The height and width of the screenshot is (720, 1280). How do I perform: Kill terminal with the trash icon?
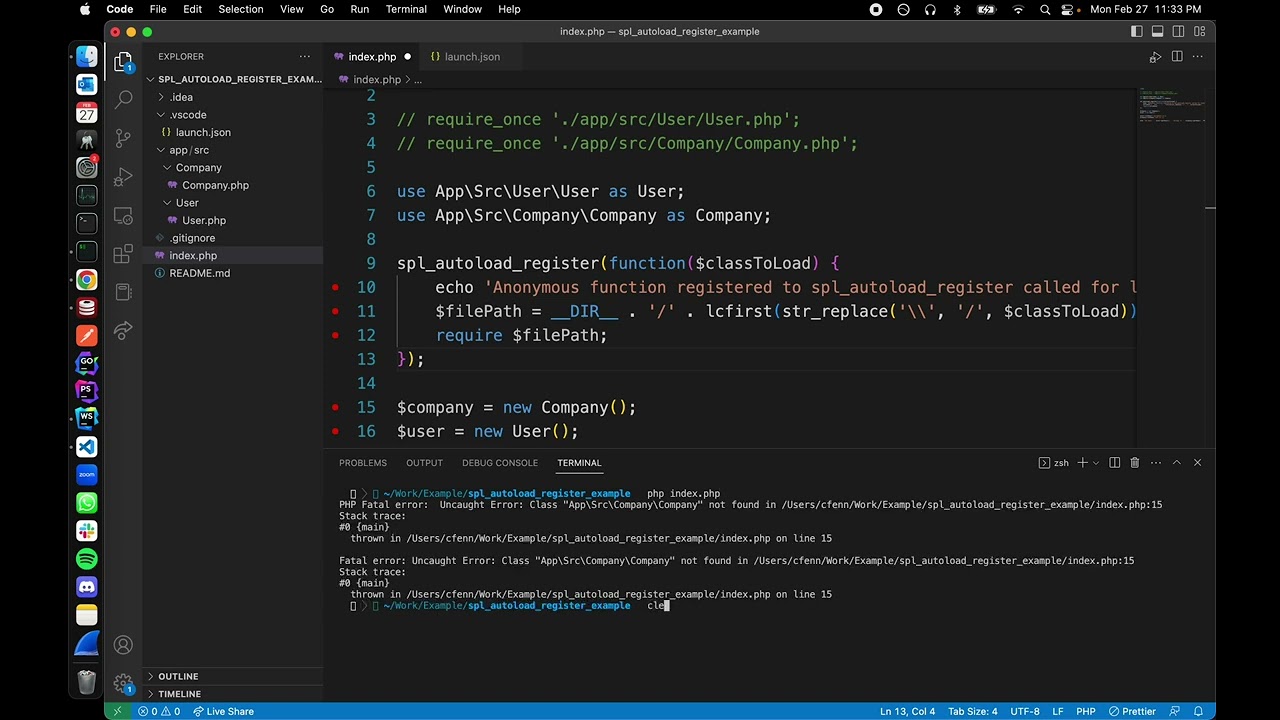pos(1134,463)
